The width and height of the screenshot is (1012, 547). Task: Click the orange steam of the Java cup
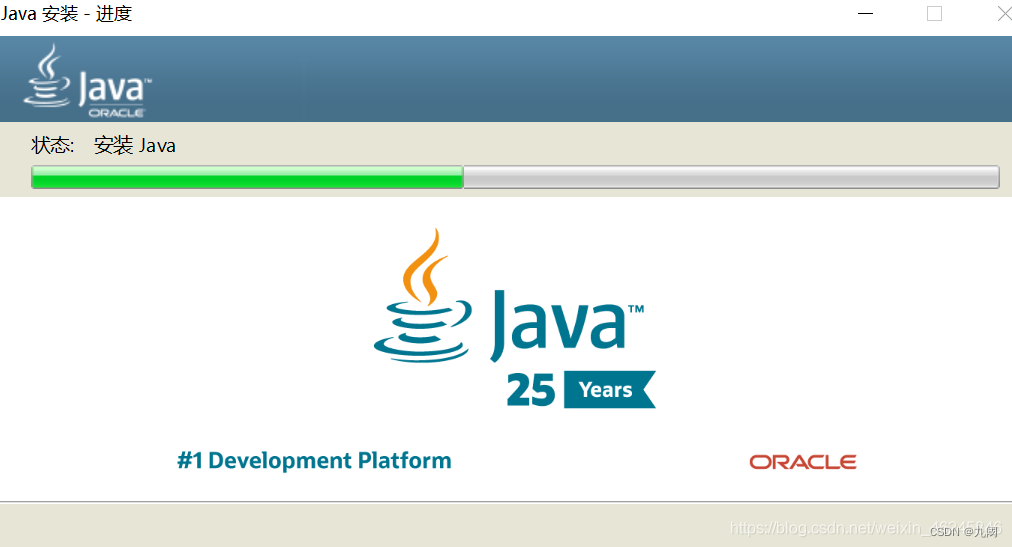[x=425, y=266]
